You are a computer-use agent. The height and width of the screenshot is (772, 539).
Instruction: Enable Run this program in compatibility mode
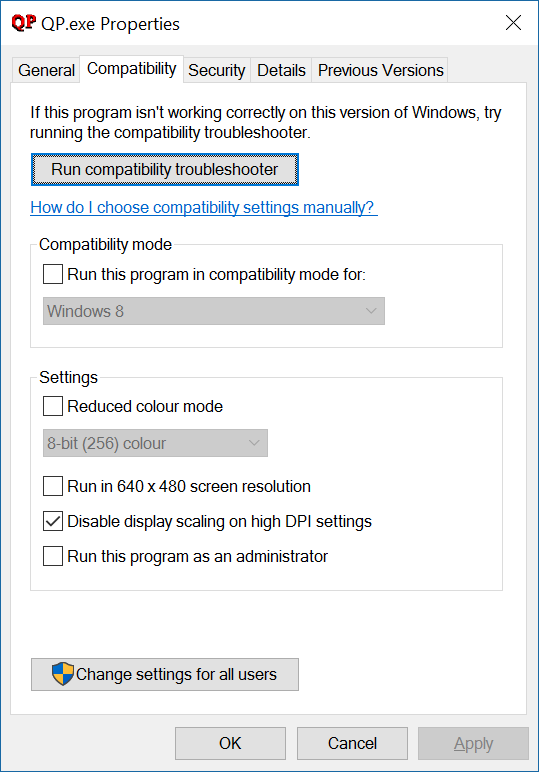(53, 274)
